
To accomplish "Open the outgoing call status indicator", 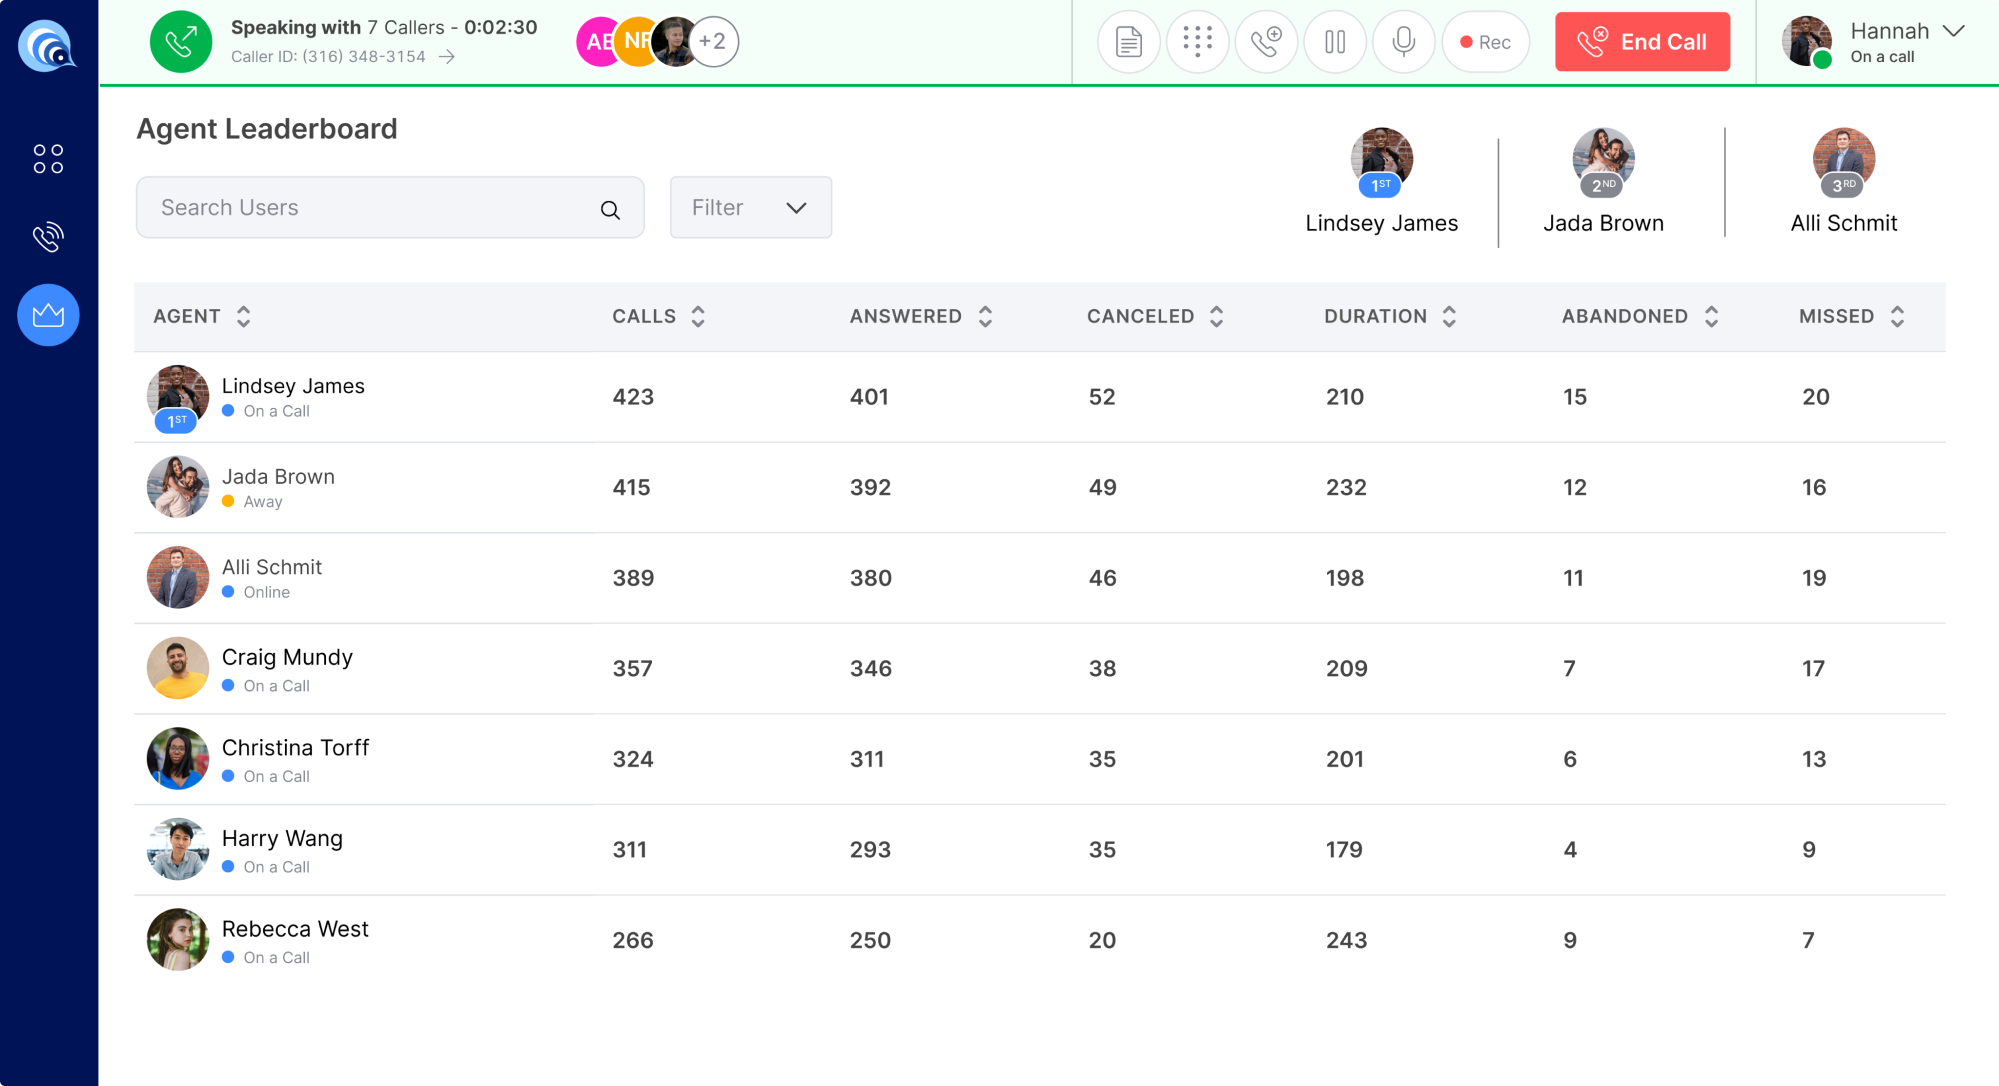I will click(180, 41).
